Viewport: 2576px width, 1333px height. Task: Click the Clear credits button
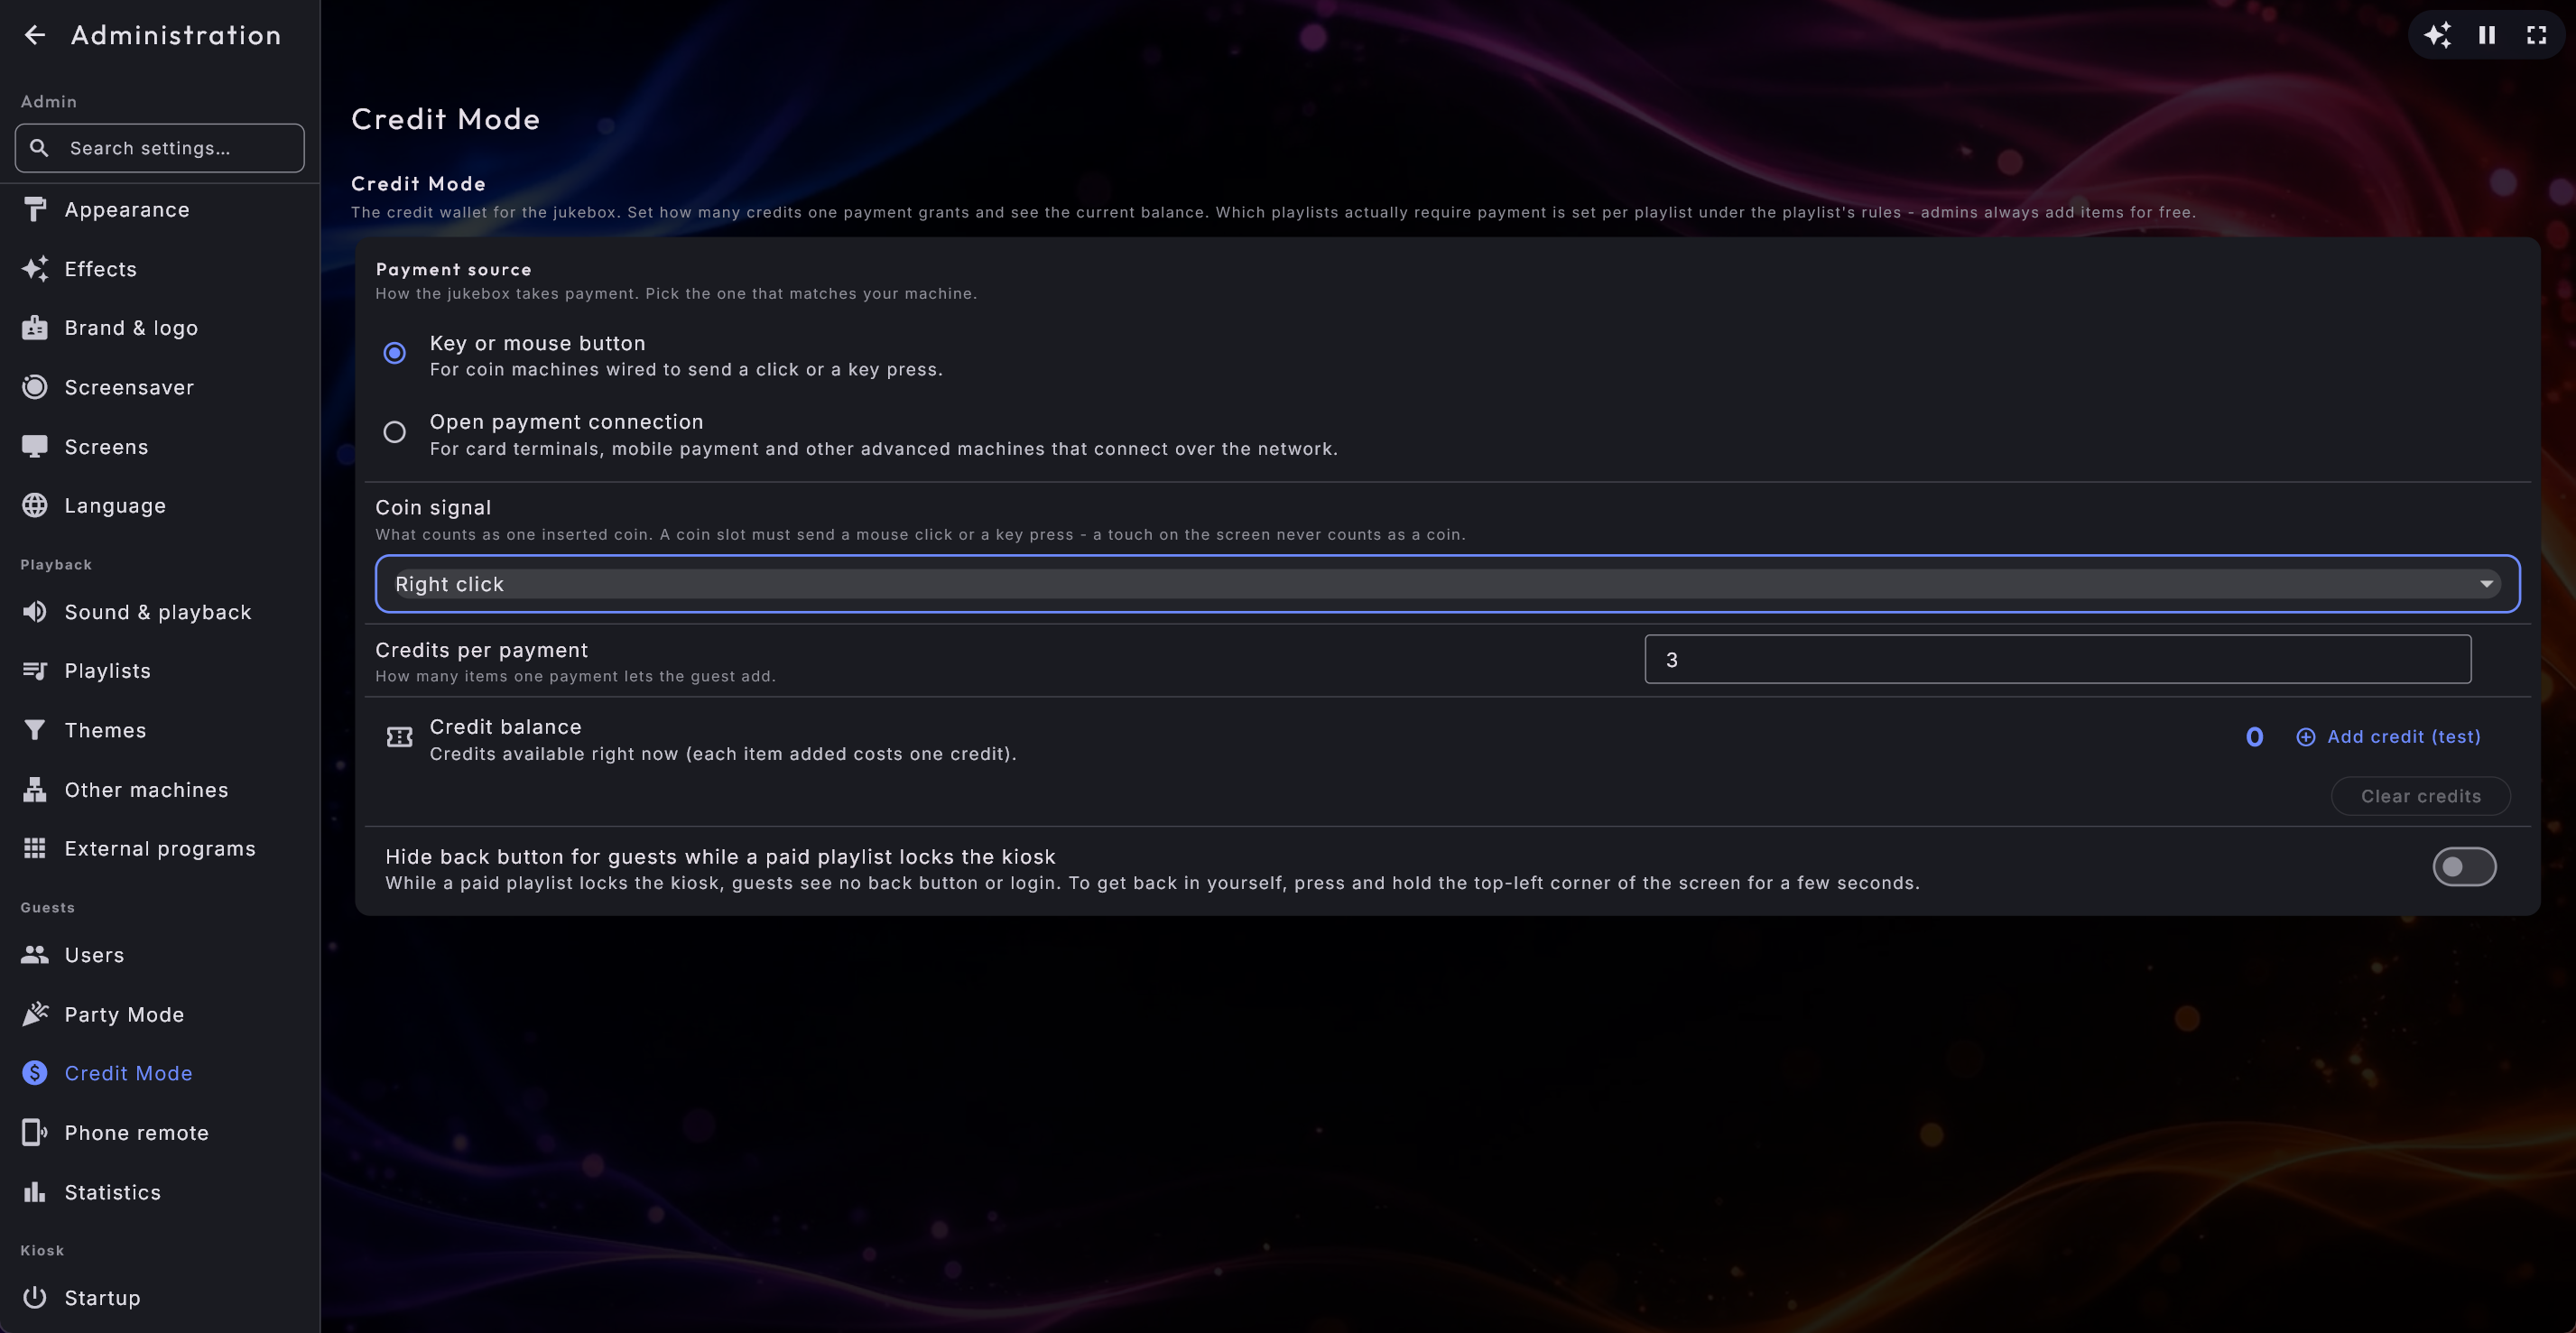click(x=2420, y=796)
